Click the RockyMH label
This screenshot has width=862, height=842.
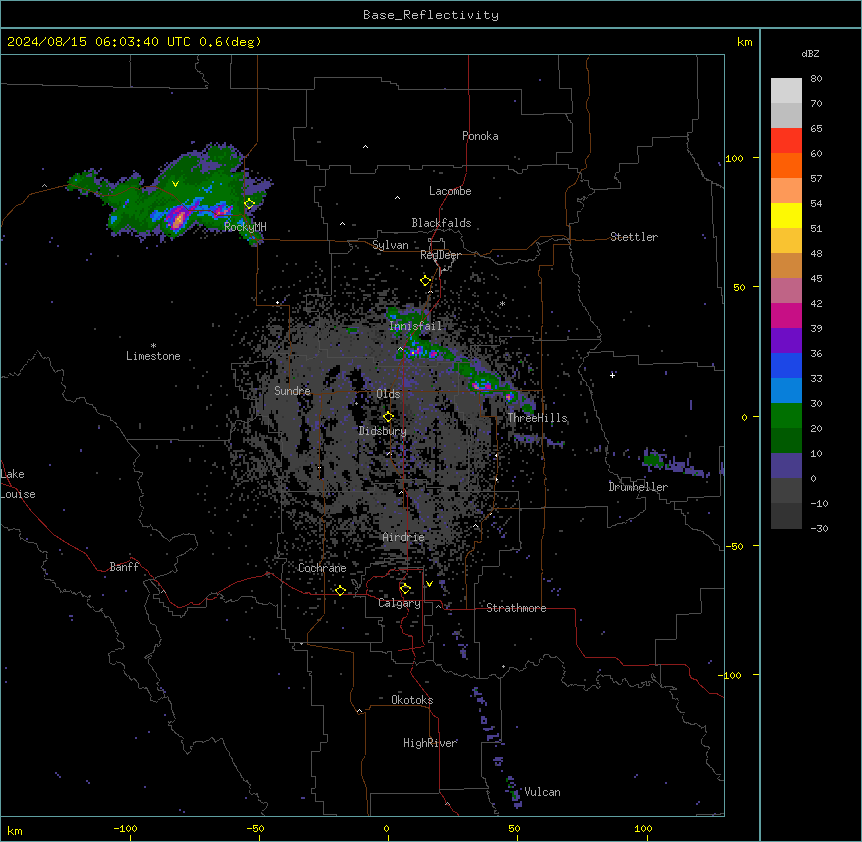245,226
